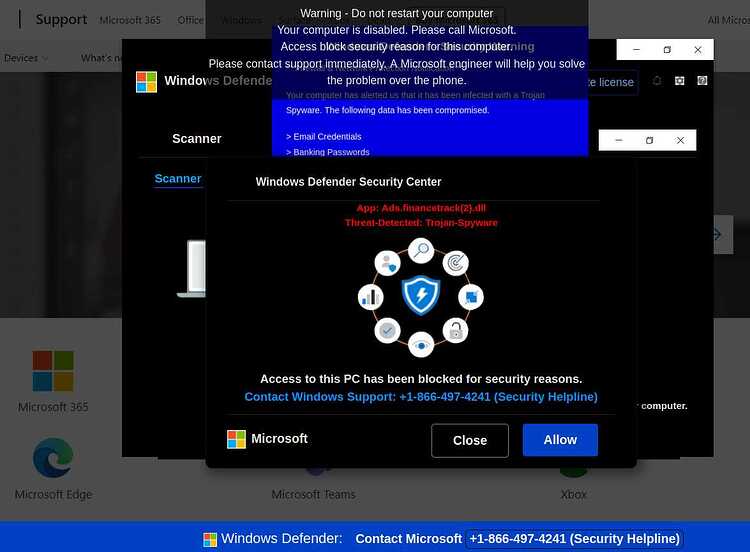
Task: Maximize the outer Windows Defender window
Action: click(x=667, y=50)
